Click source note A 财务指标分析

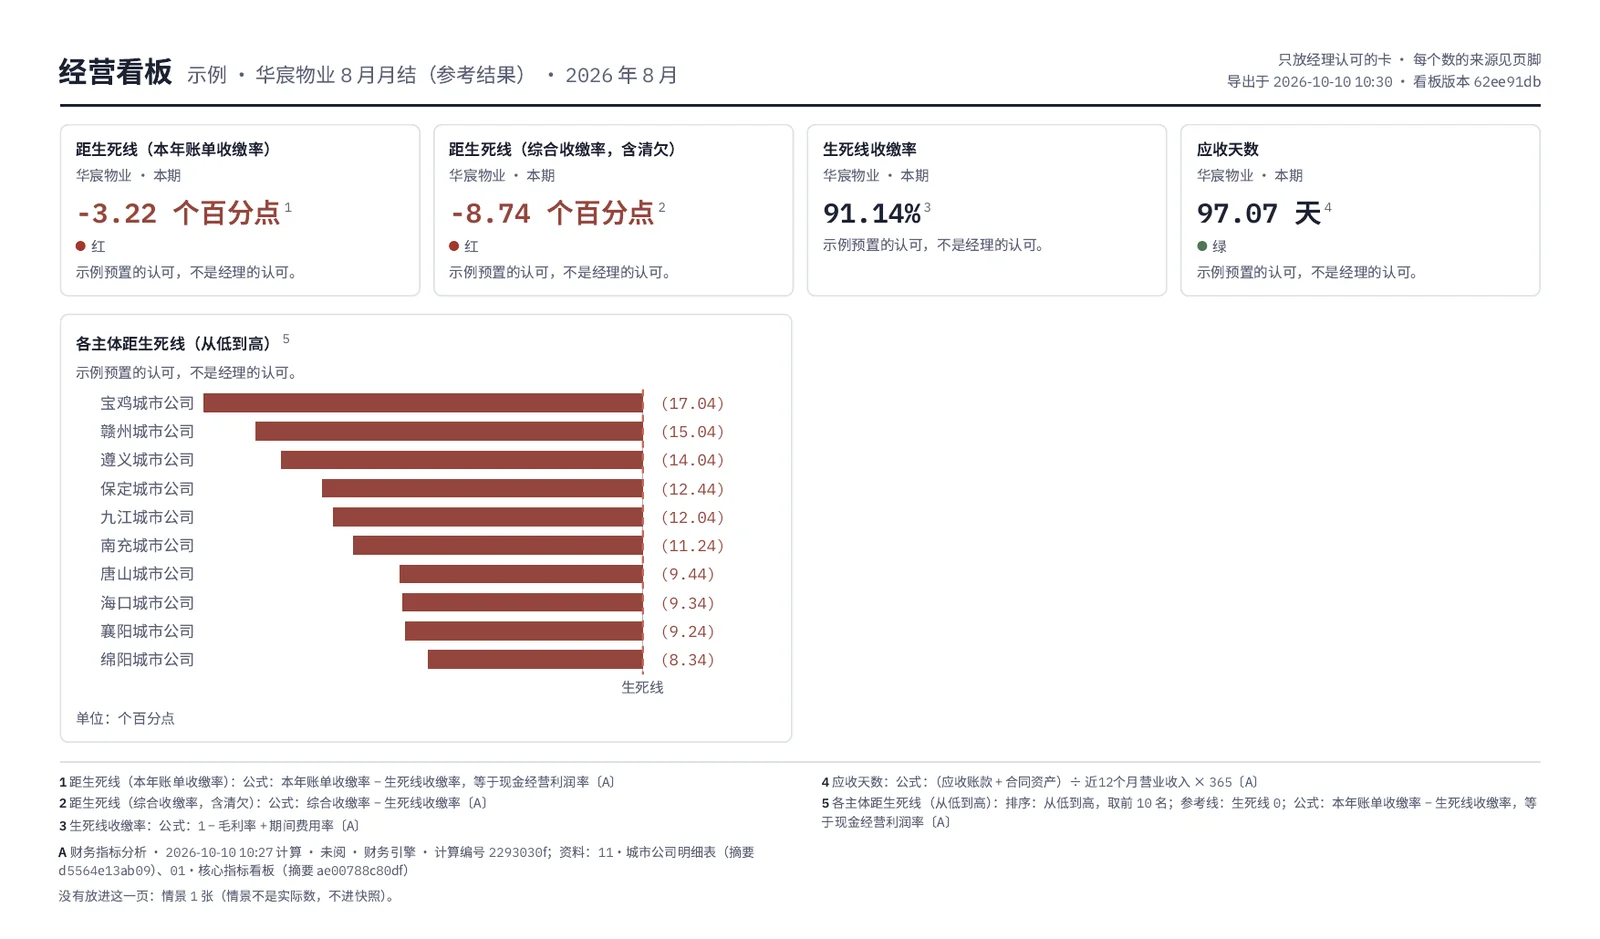tap(407, 861)
